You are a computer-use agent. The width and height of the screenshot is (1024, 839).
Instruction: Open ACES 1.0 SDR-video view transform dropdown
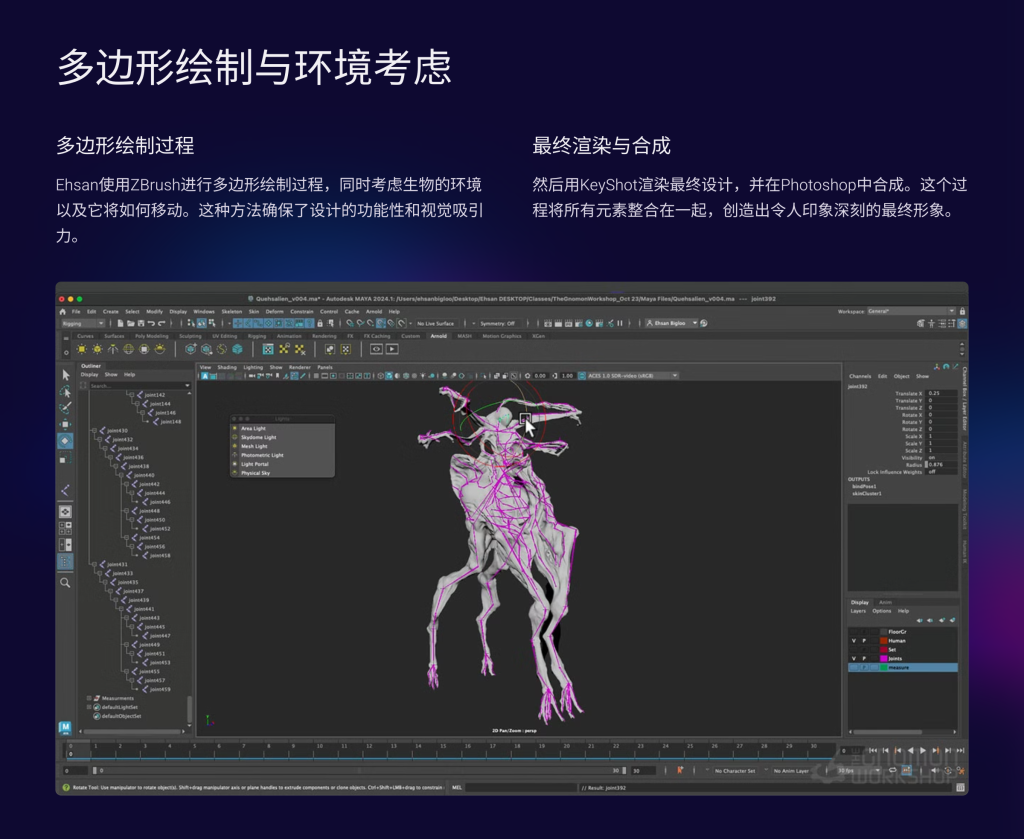632,376
